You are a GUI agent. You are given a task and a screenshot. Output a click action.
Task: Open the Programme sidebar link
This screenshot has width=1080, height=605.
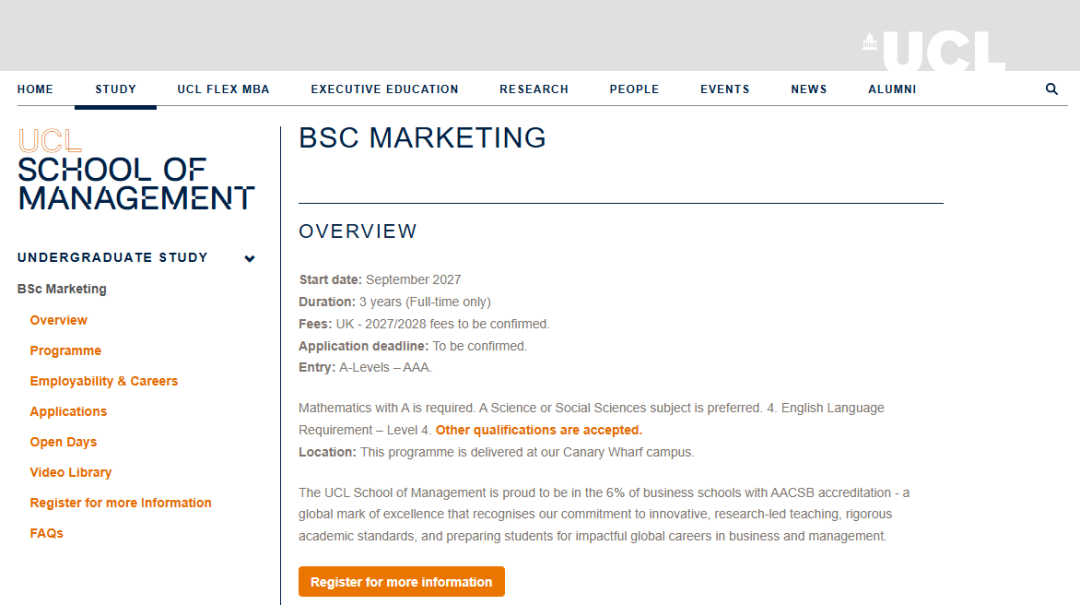pos(65,351)
